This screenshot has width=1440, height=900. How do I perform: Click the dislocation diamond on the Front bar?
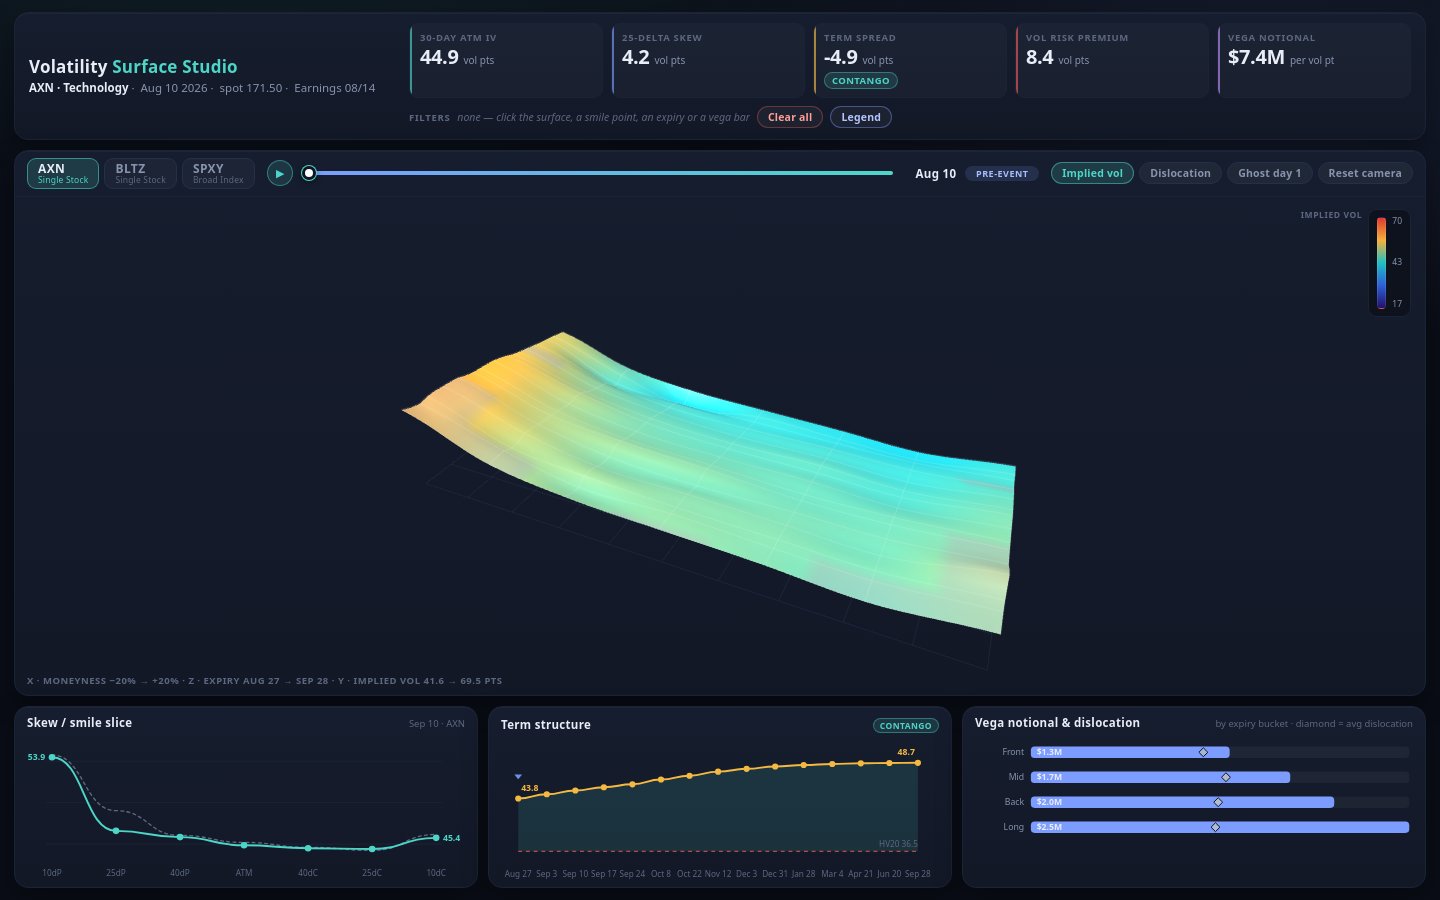pyautogui.click(x=1203, y=752)
